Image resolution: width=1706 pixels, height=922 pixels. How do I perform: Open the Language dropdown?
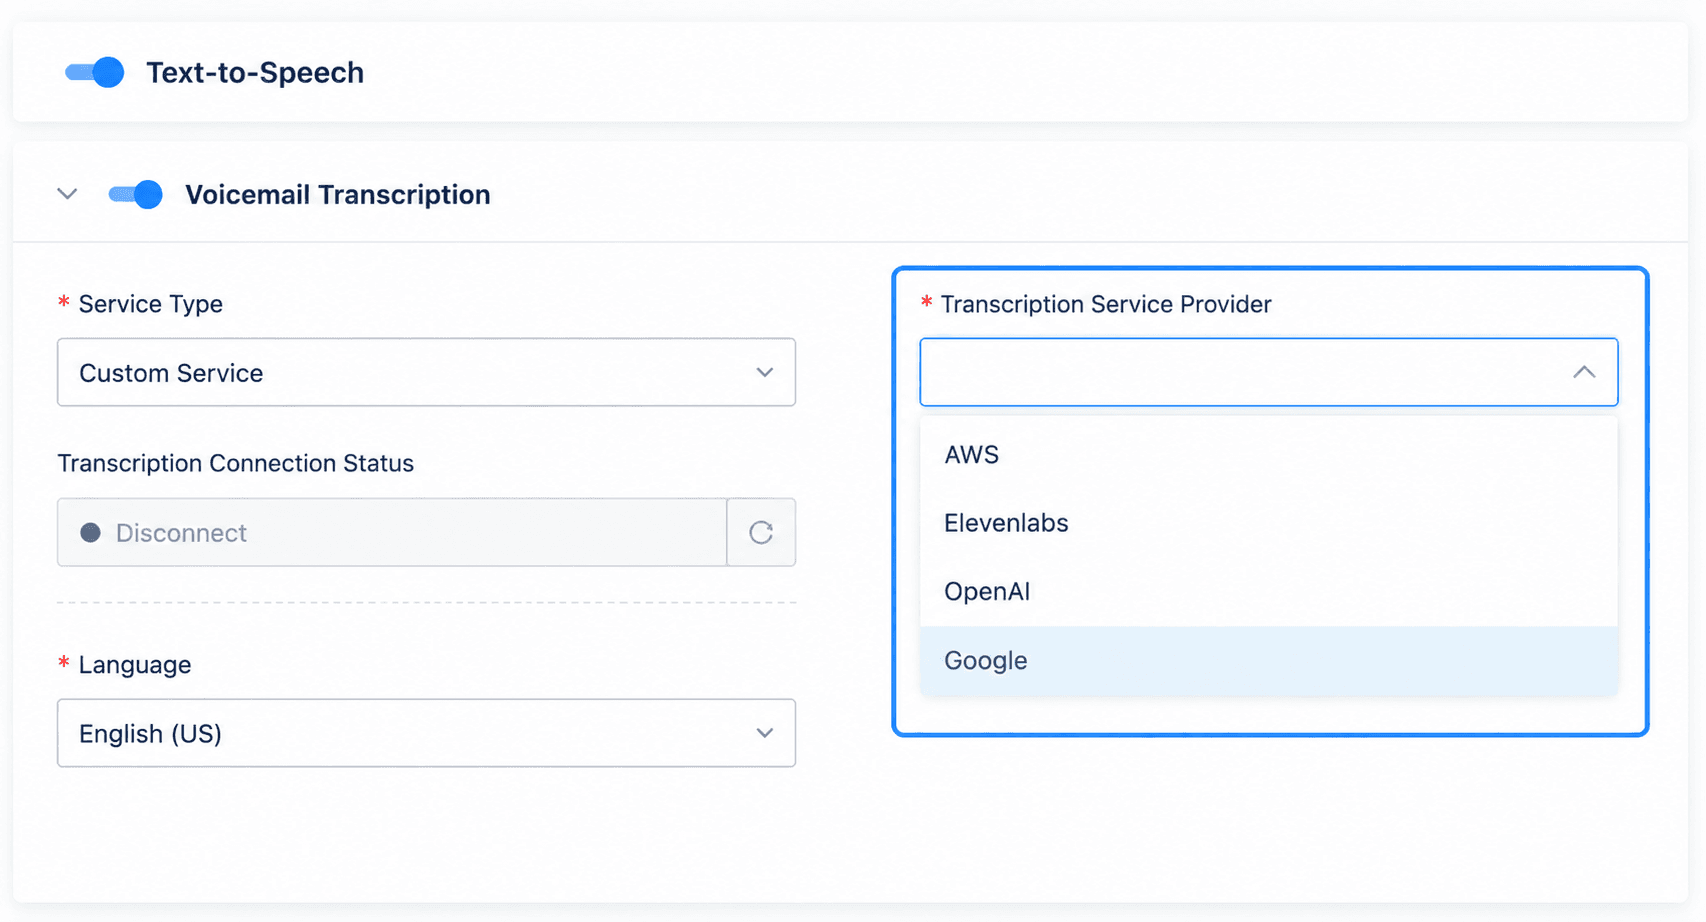426,733
